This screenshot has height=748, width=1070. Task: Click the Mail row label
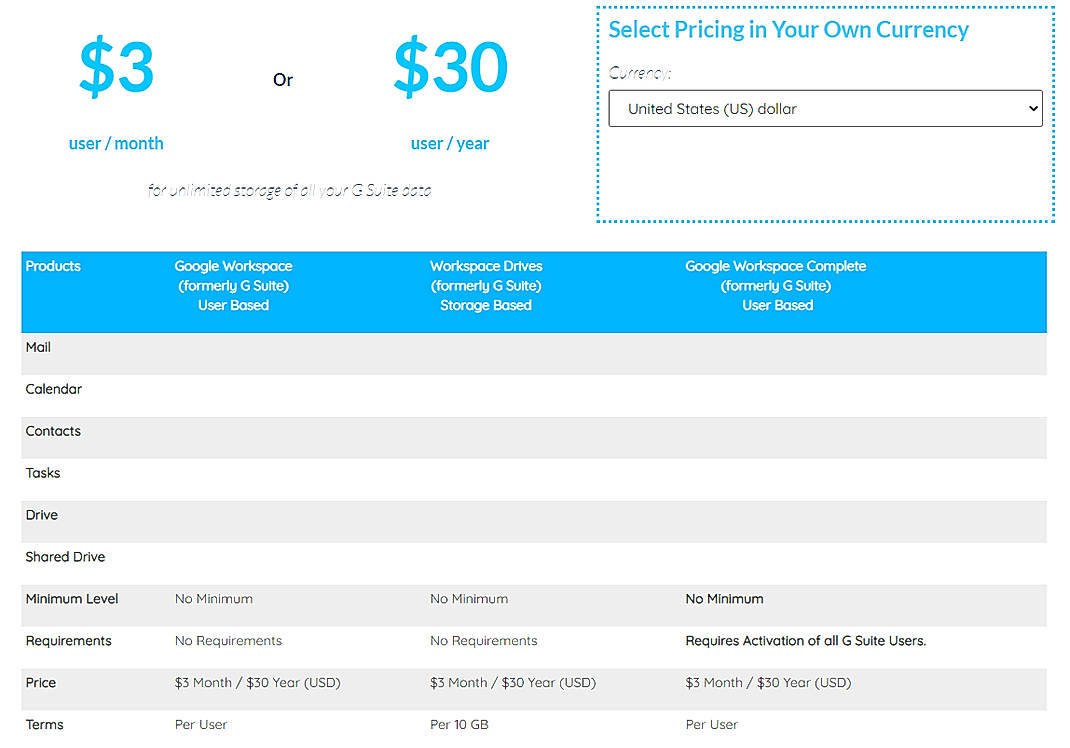(38, 347)
